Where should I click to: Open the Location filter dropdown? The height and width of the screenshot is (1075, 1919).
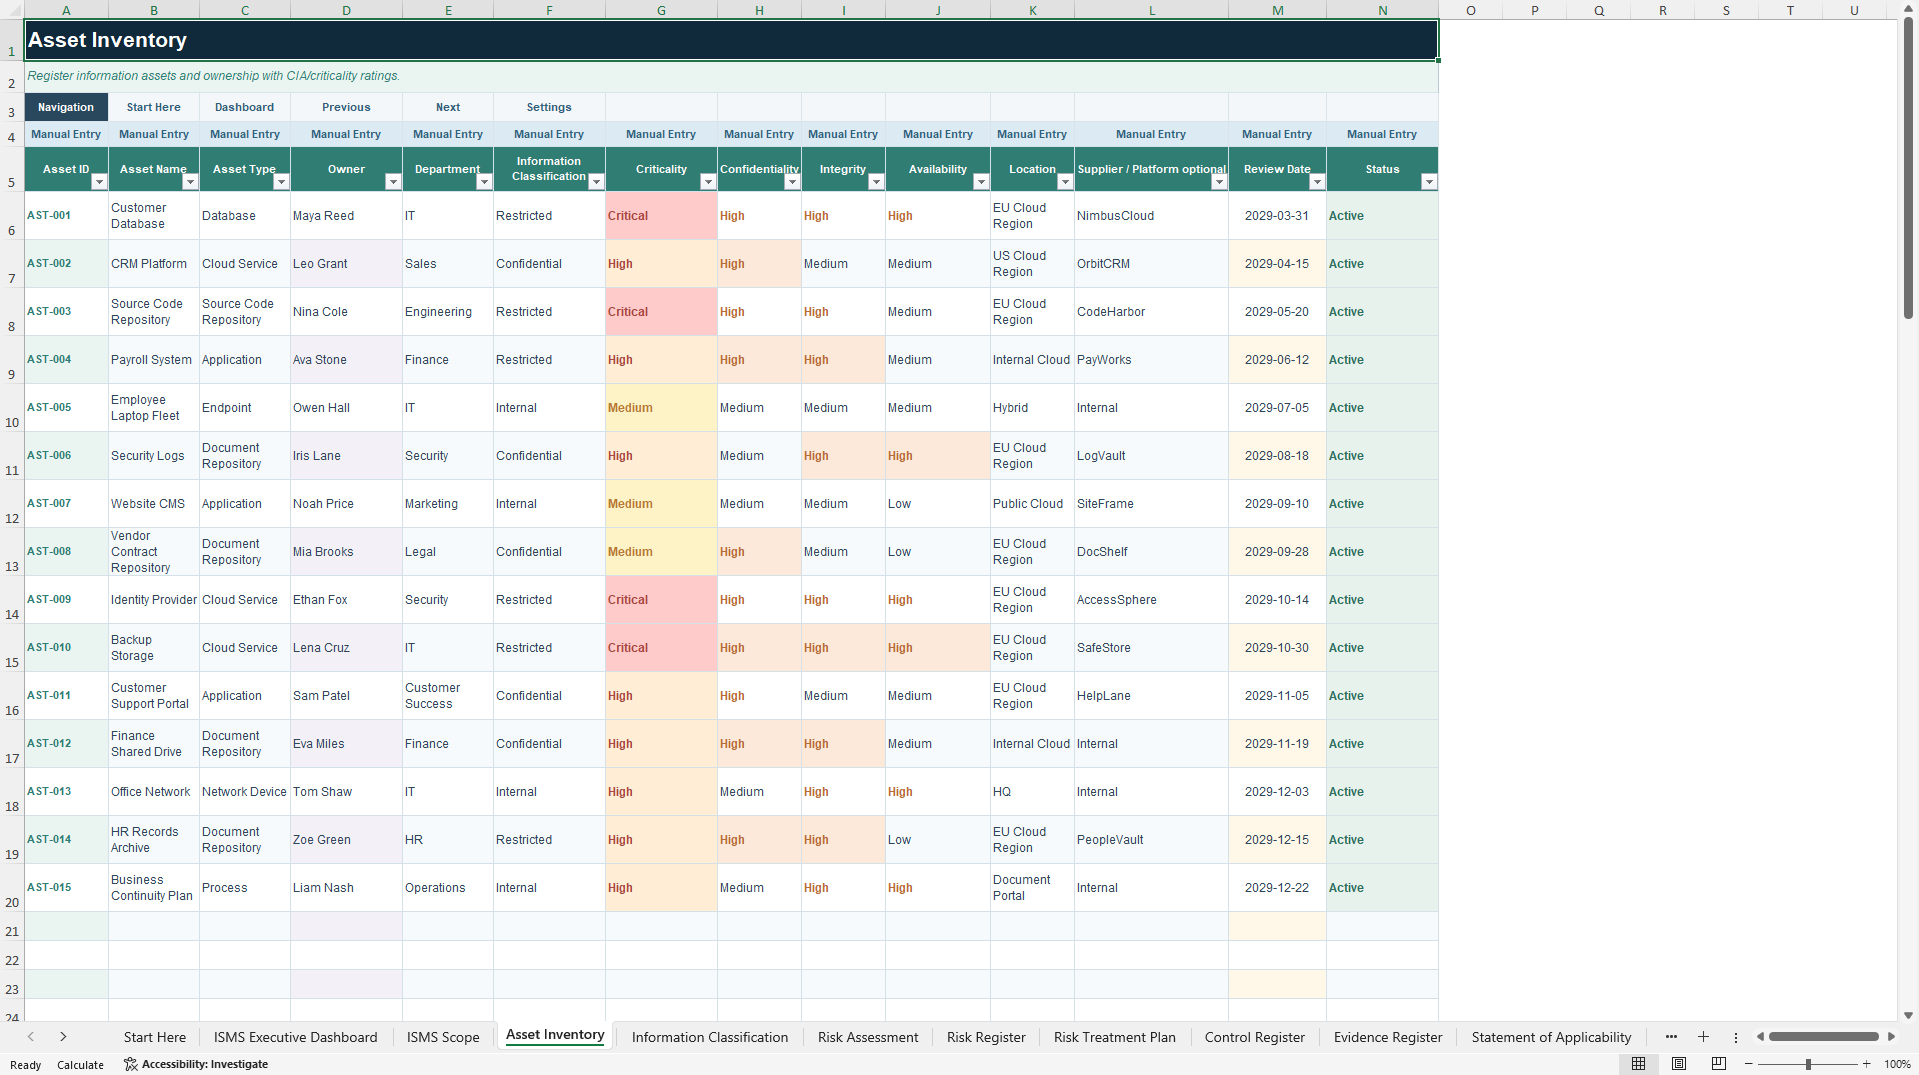pos(1065,182)
